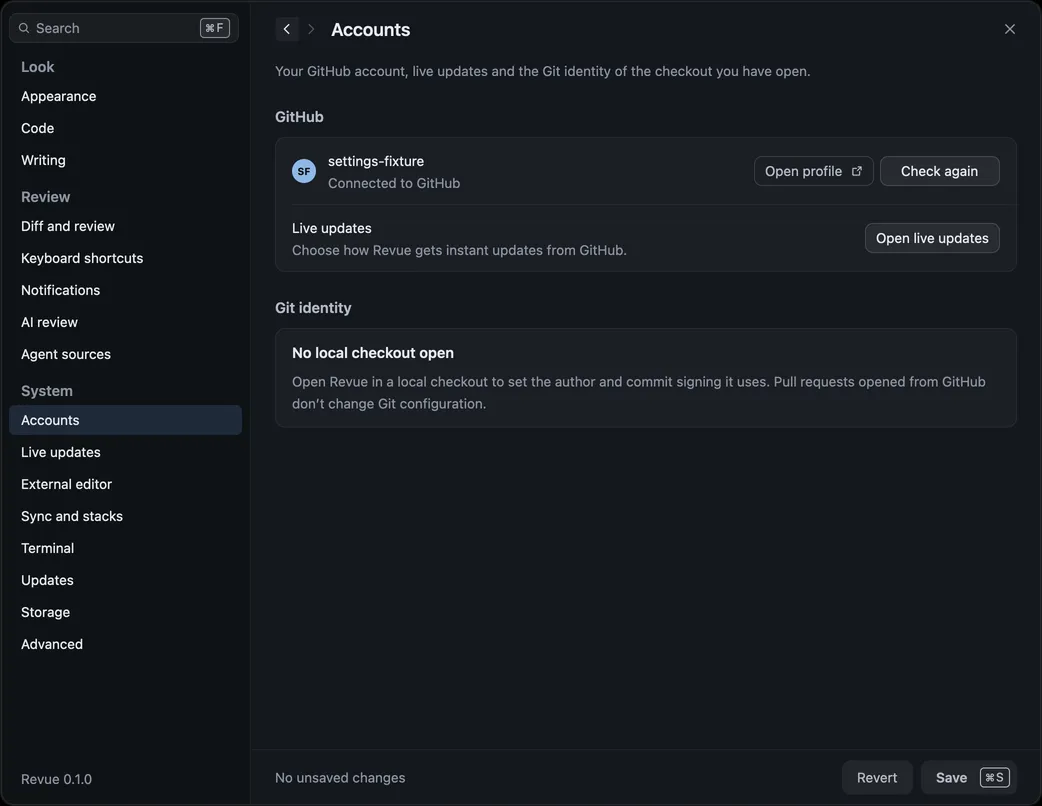Open the Updates settings page
The image size is (1042, 806).
pyautogui.click(x=126, y=580)
